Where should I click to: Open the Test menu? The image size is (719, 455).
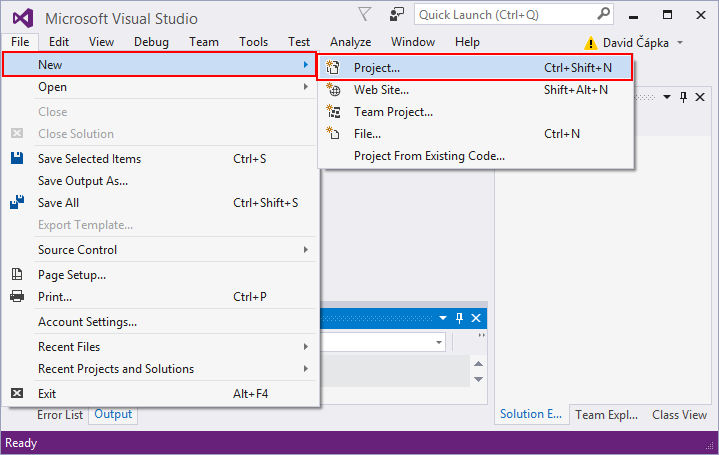pos(299,42)
